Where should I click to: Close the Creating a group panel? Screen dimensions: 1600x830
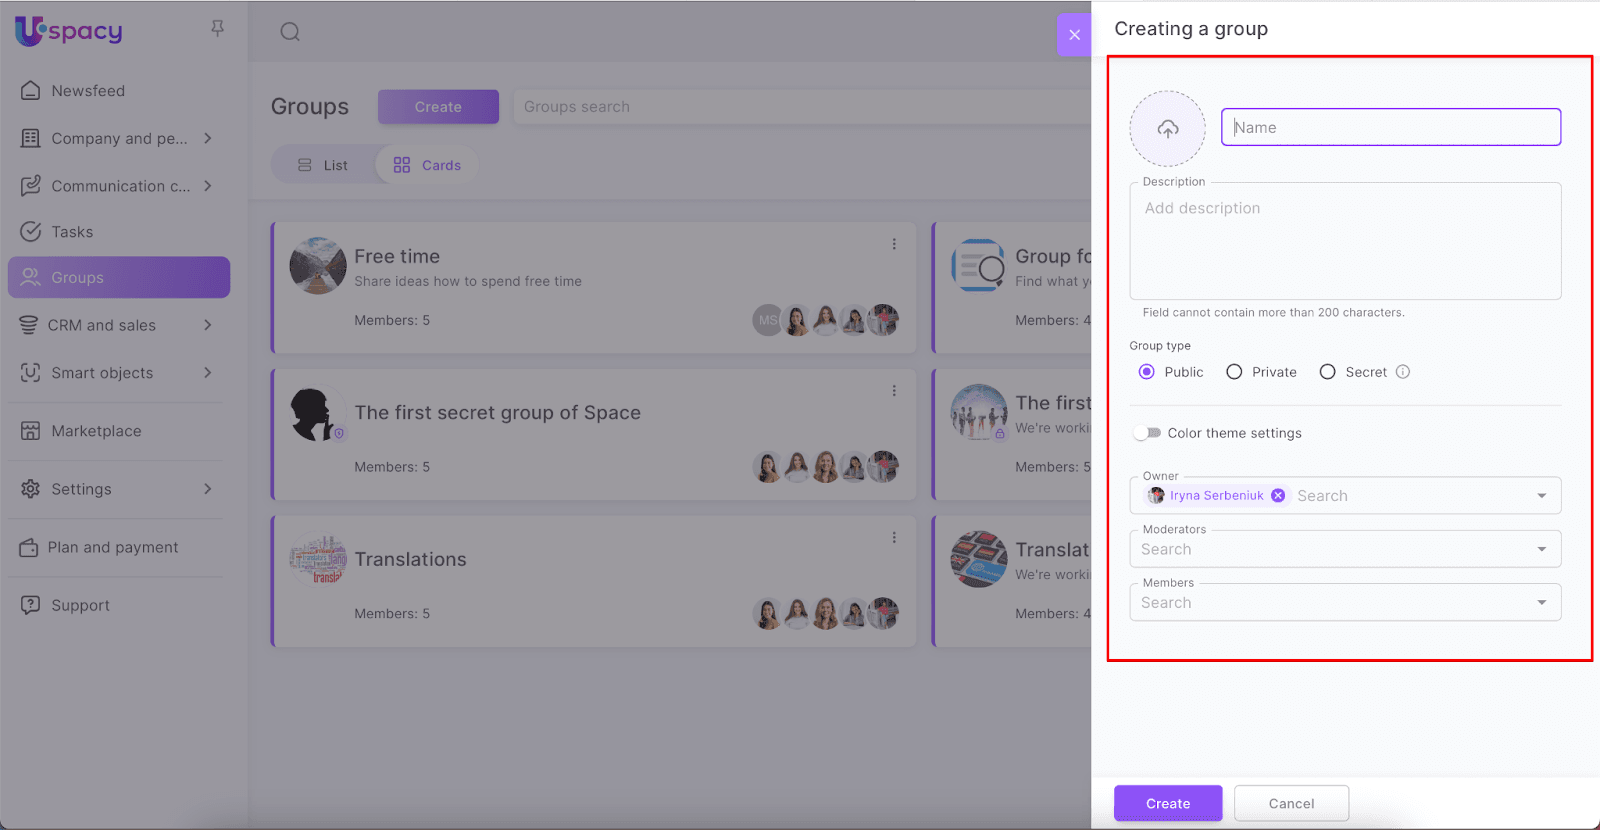1074,35
